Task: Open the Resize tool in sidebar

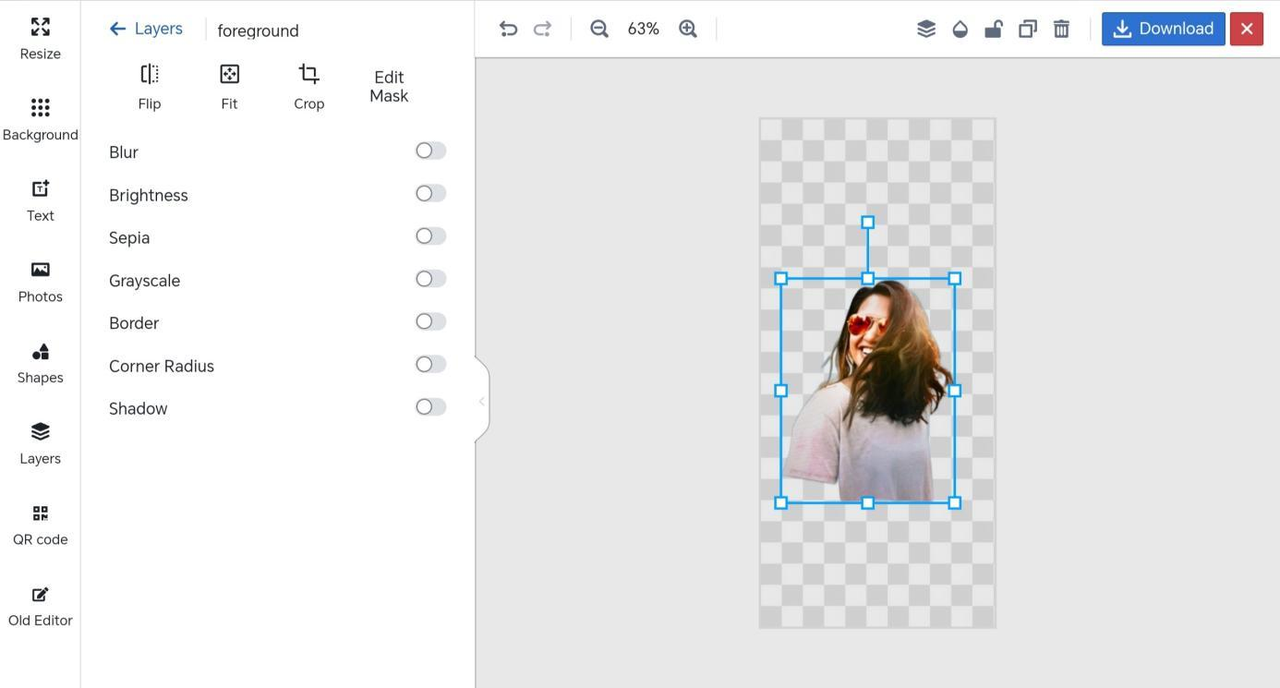Action: pyautogui.click(x=40, y=38)
